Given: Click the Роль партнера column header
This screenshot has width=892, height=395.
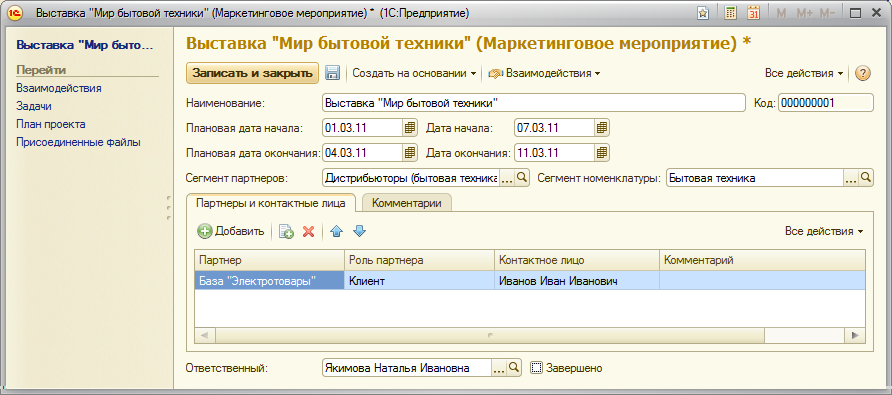Looking at the screenshot, I should pyautogui.click(x=419, y=260).
